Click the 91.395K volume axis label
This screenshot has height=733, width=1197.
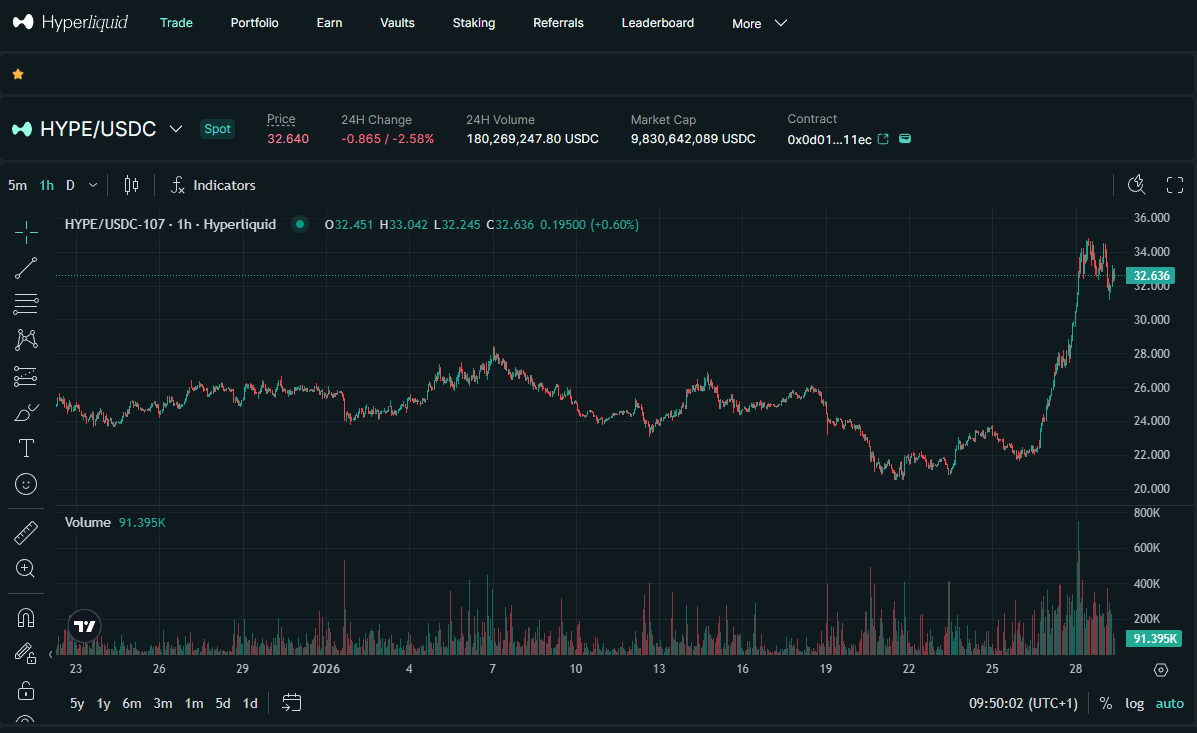1153,638
